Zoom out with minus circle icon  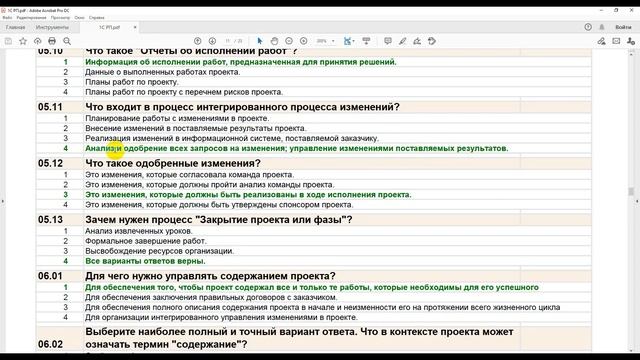[289, 41]
